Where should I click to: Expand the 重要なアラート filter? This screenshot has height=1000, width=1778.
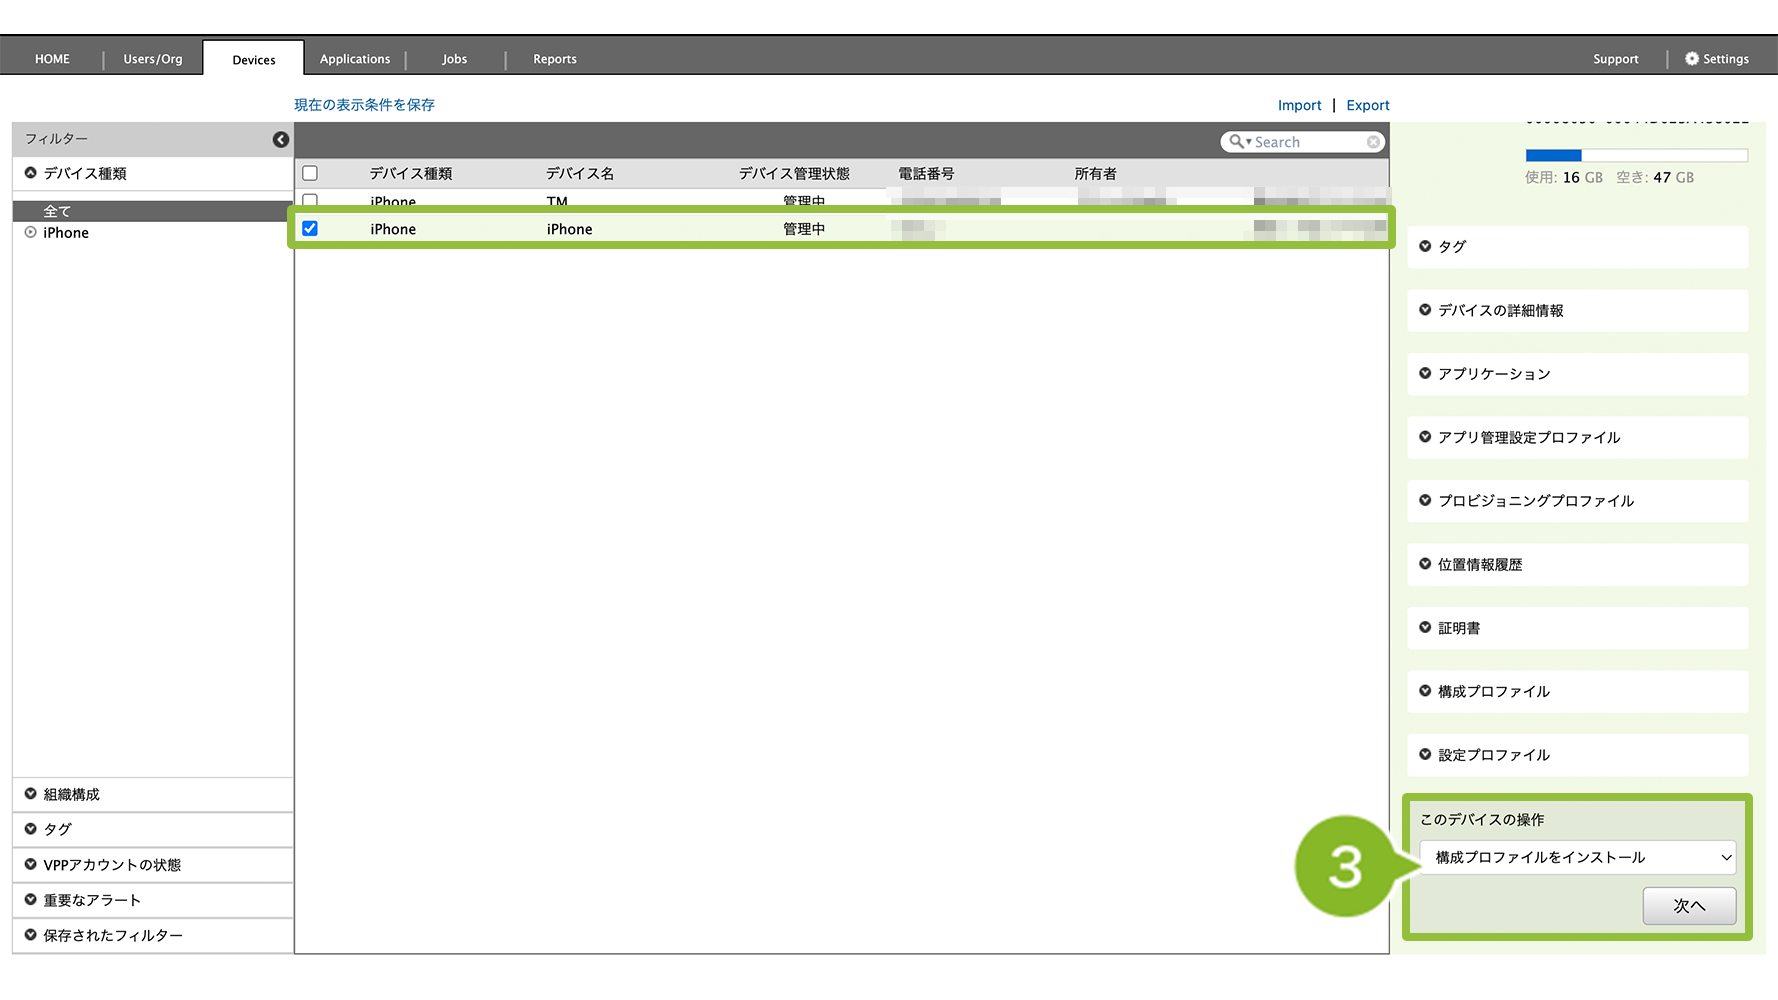[x=31, y=900]
